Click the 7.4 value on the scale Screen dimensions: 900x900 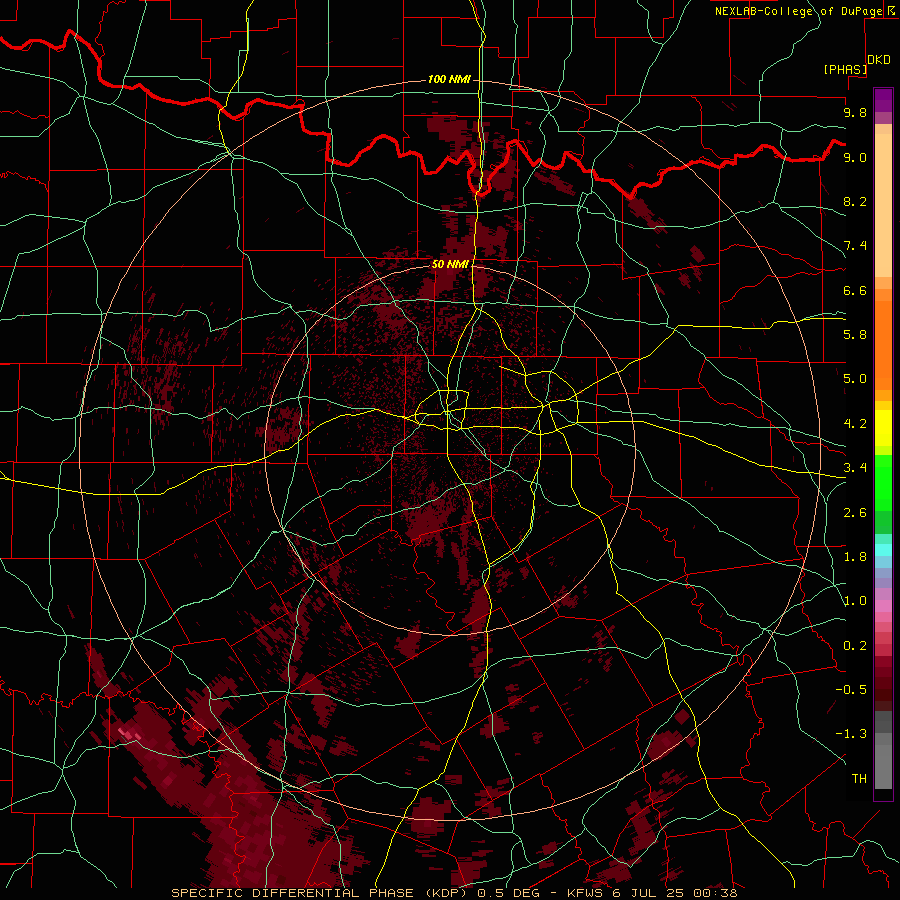tap(855, 246)
